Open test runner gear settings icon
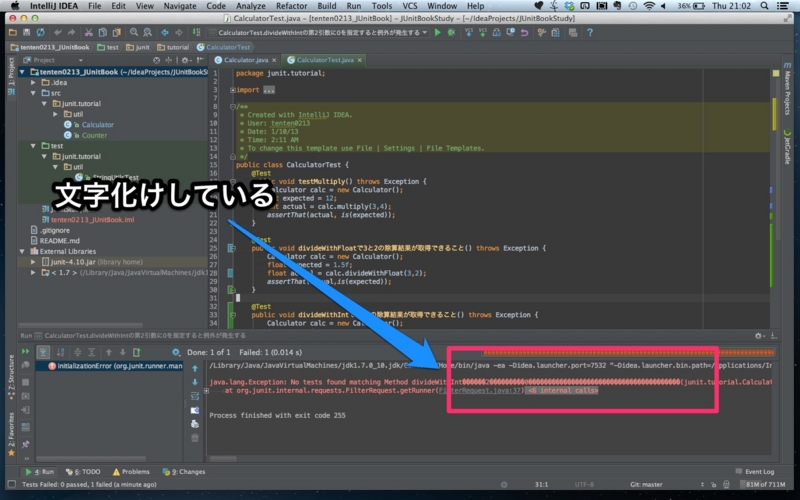 coord(176,352)
